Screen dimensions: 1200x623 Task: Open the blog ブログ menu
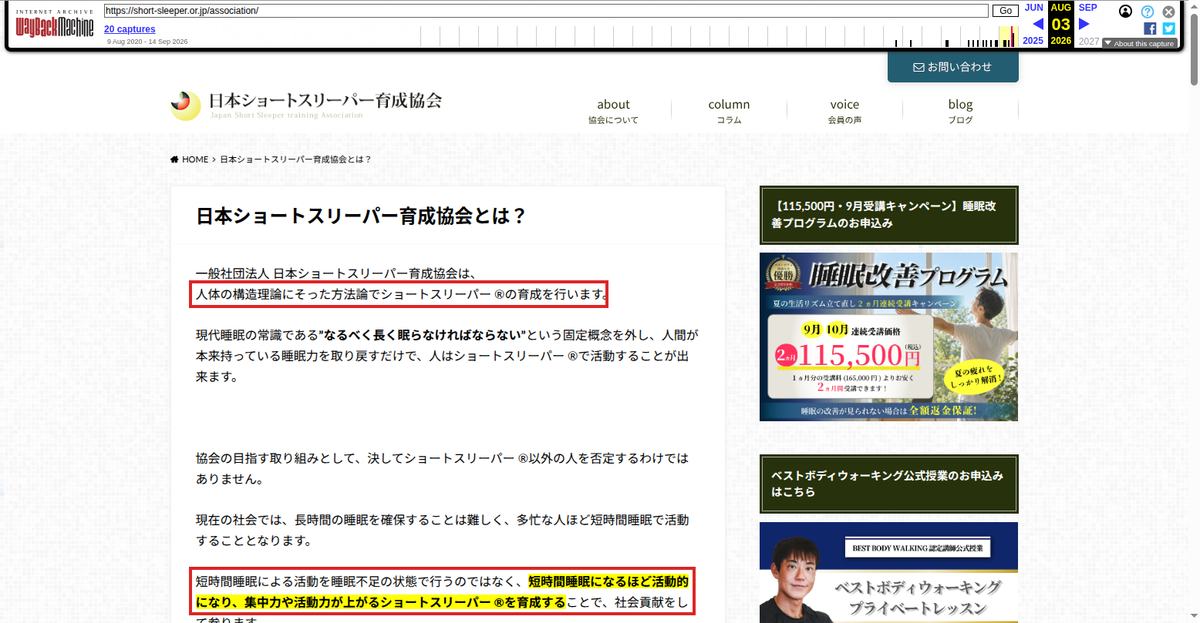tap(960, 111)
